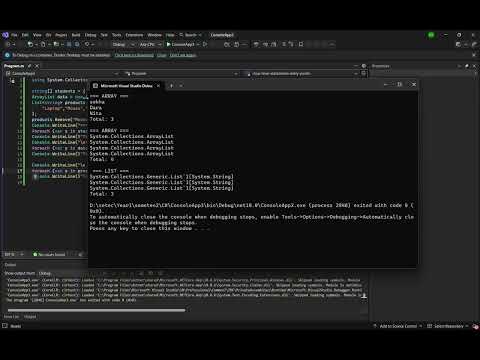480x360 pixels.
Task: Click the Undo toolbar icon
Action: point(87,44)
